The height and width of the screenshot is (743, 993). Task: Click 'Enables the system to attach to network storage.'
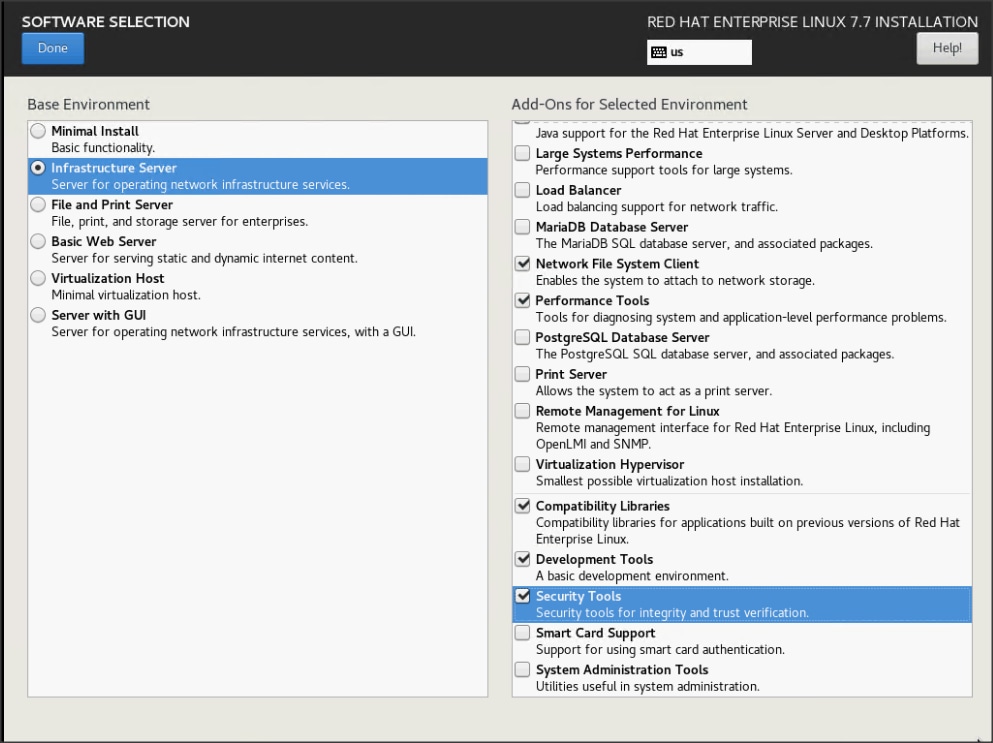click(x=675, y=280)
